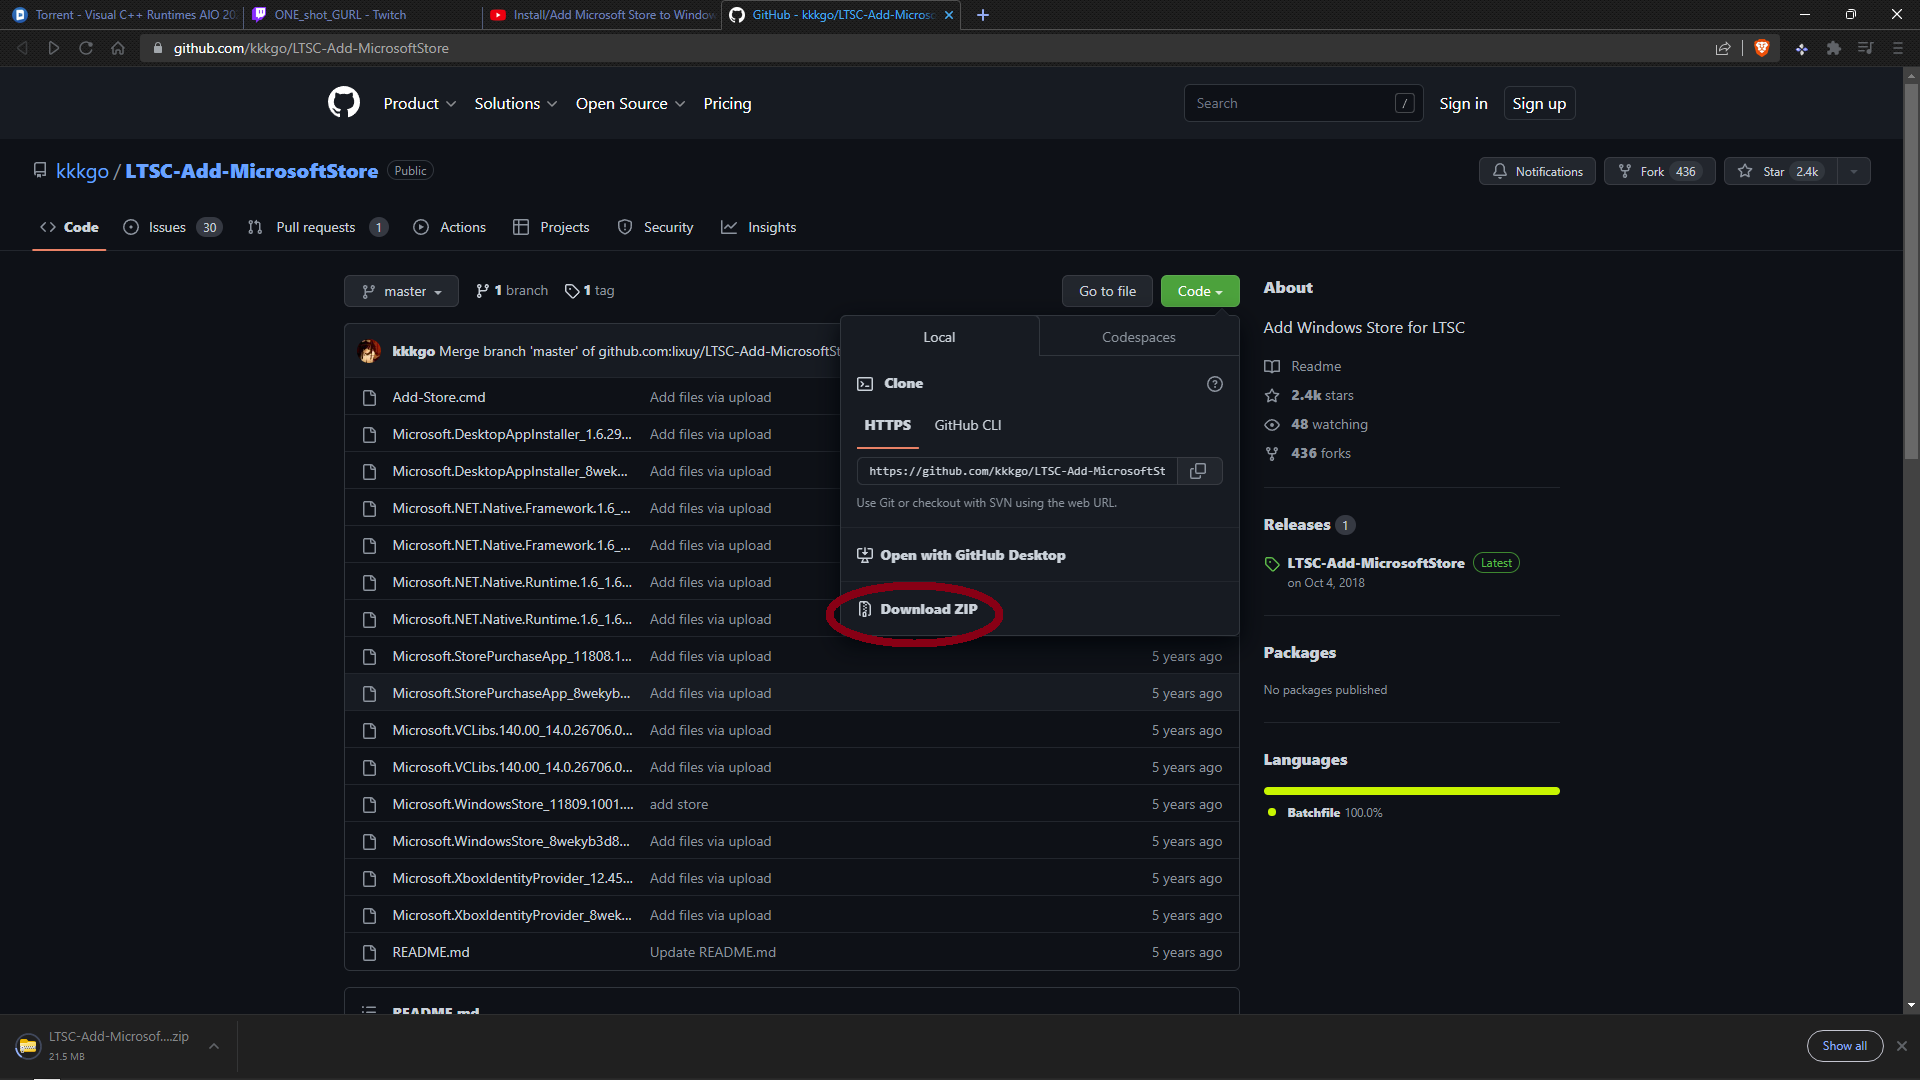This screenshot has height=1080, width=1920.
Task: Toggle the green Code dropdown button
Action: point(1200,291)
